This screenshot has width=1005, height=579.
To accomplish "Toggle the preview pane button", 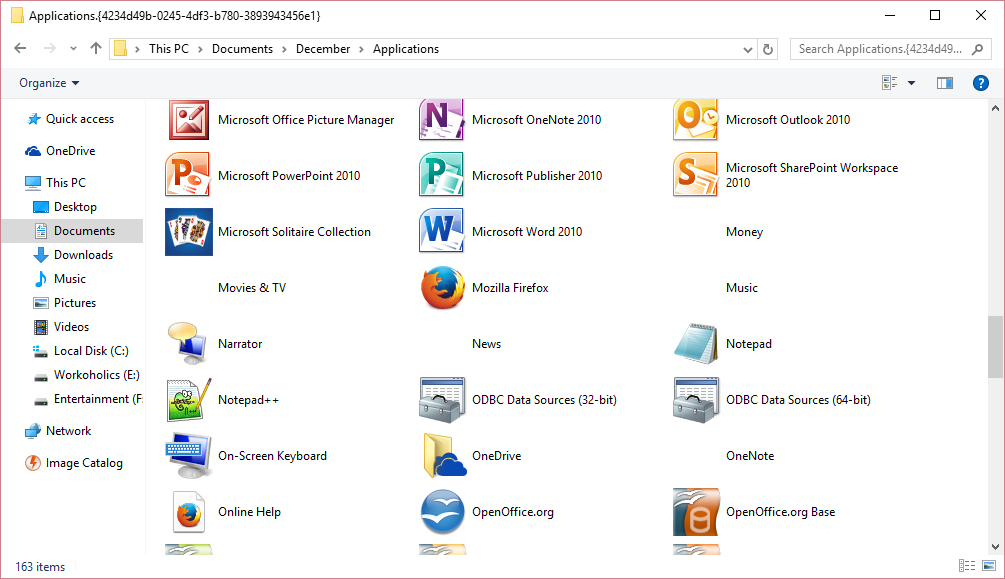I will click(x=945, y=83).
